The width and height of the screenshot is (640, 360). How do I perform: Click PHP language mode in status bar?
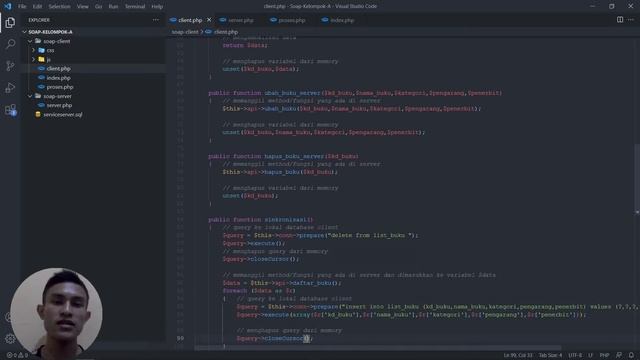click(604, 356)
